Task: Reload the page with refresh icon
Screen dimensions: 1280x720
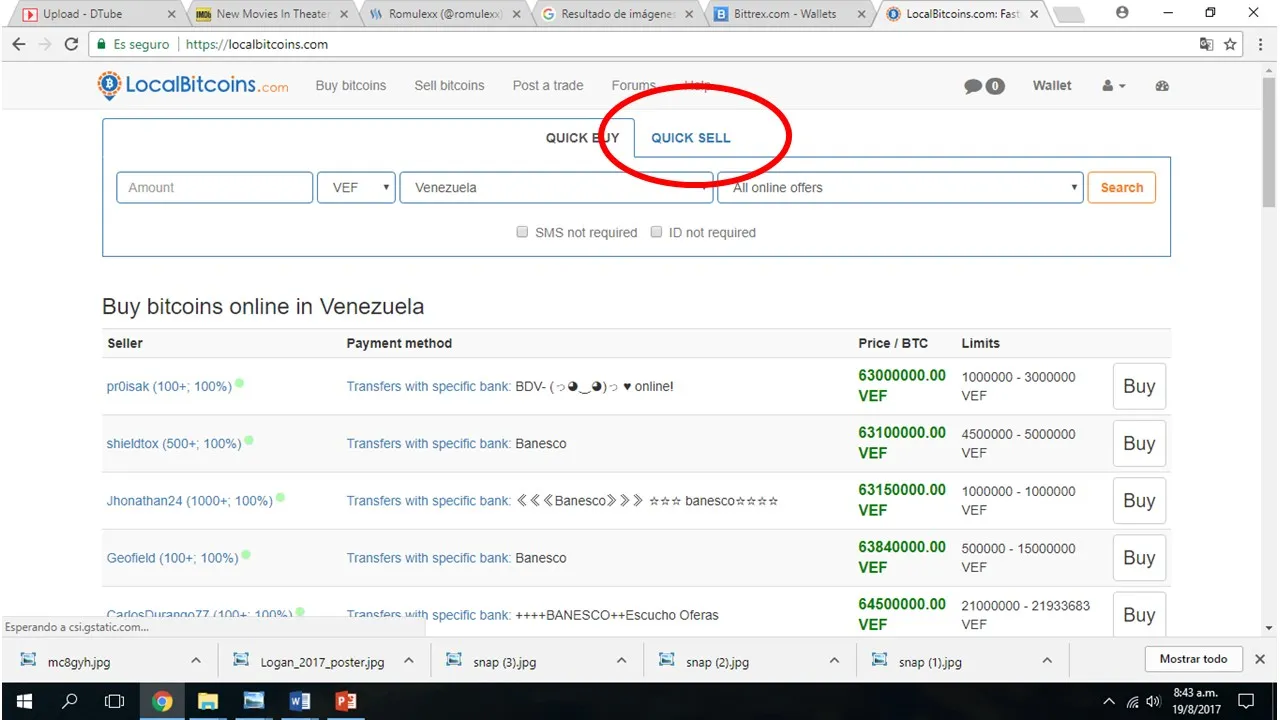Action: pyautogui.click(x=71, y=44)
